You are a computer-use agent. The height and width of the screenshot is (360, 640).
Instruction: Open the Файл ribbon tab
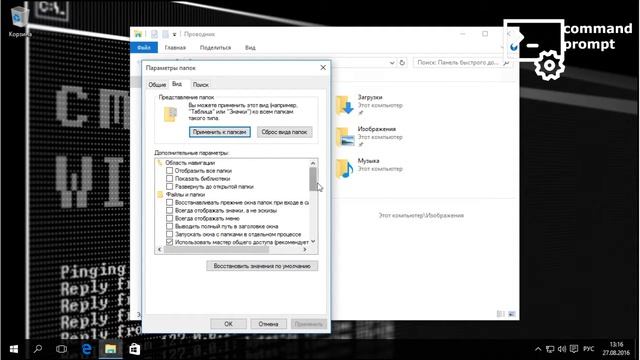[x=144, y=48]
